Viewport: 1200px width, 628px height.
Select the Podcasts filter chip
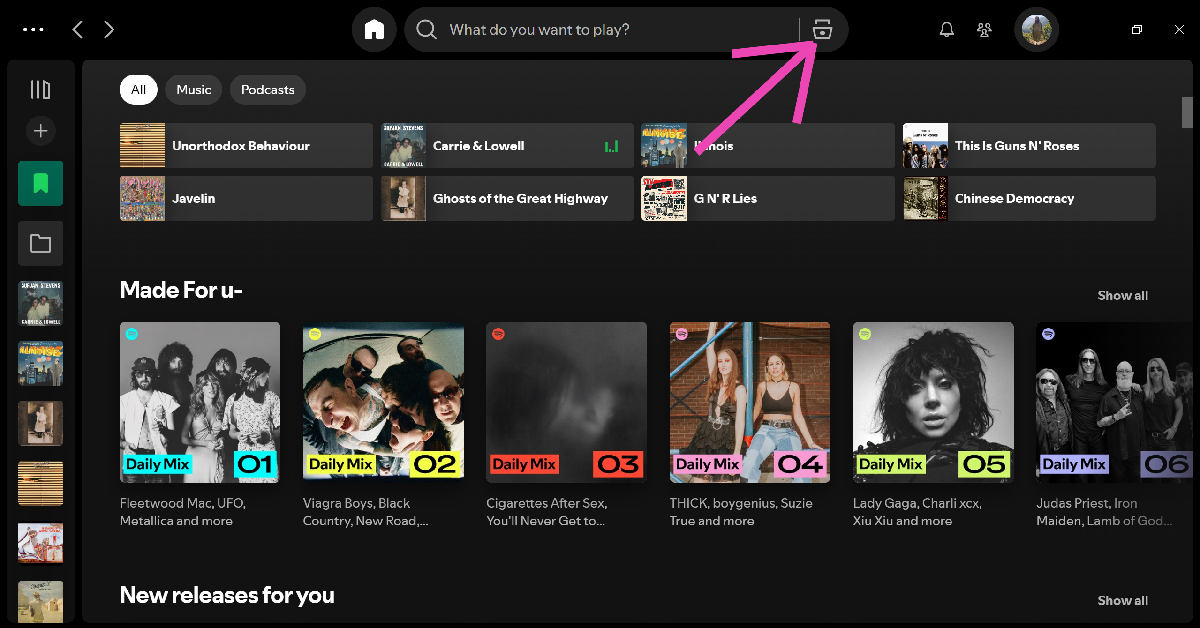[268, 90]
